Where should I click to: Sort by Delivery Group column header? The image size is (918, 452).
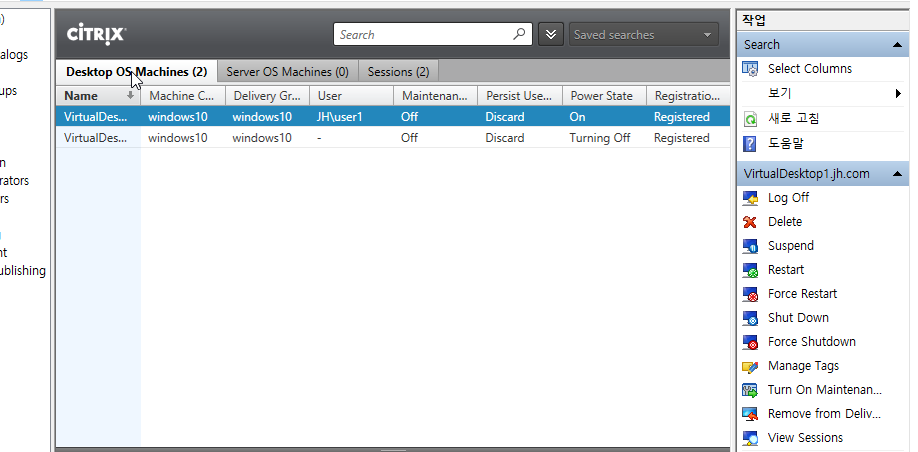coord(267,95)
